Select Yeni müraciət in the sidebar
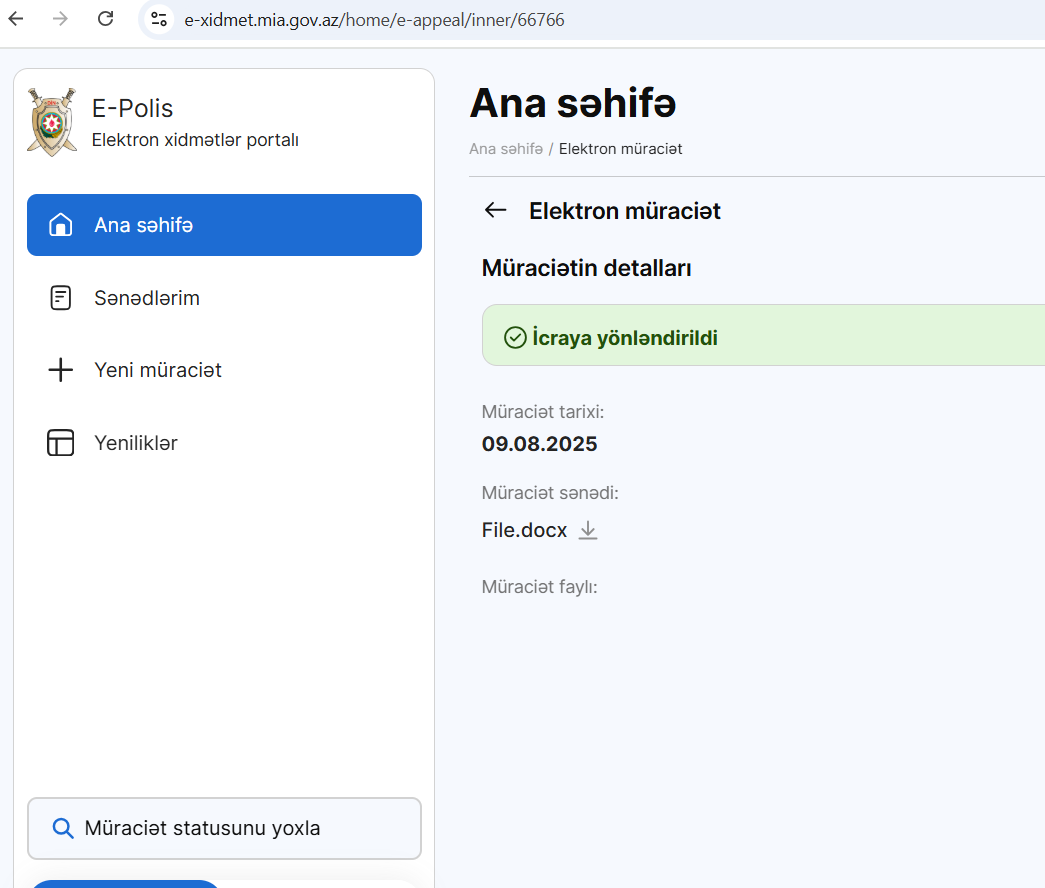The width and height of the screenshot is (1045, 888). click(x=157, y=370)
